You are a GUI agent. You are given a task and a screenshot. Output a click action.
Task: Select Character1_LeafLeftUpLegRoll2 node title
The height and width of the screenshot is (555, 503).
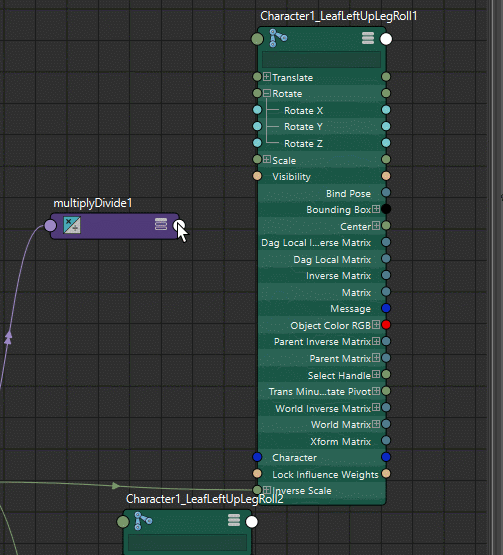(205, 499)
